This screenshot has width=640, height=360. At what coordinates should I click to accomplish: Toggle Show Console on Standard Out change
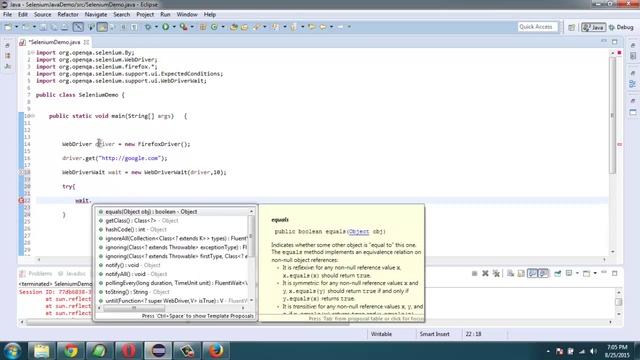[x=532, y=273]
